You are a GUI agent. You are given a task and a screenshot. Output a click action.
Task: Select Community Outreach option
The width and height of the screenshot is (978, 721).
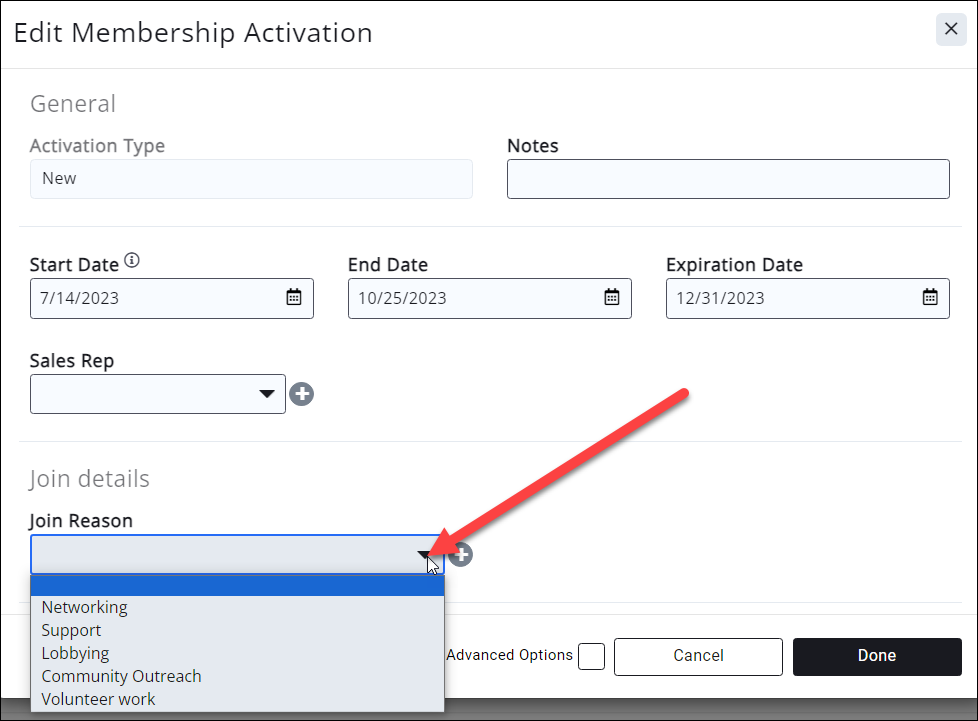[121, 676]
